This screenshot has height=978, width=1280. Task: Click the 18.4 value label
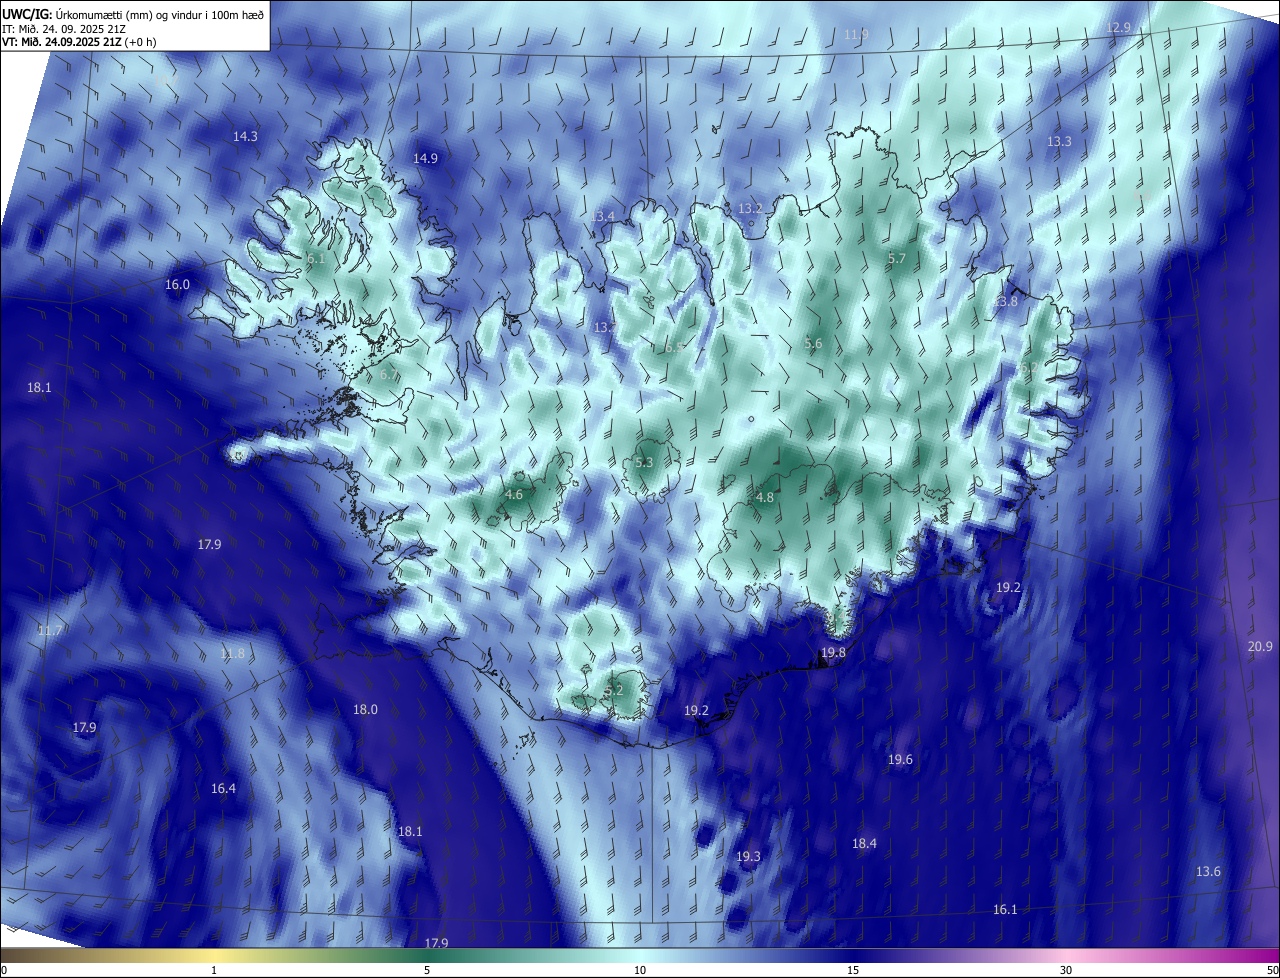pyautogui.click(x=864, y=844)
